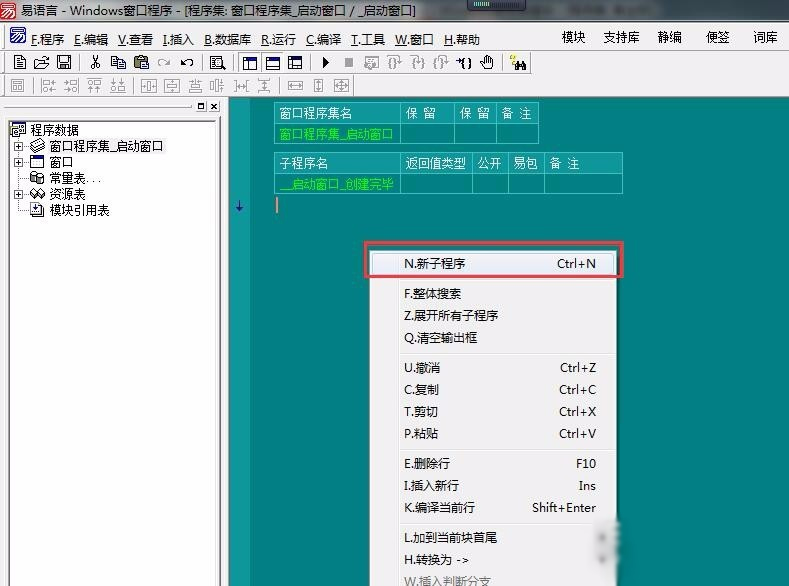This screenshot has width=789, height=586.
Task: Choose E.删除行 in context menu
Action: point(493,463)
